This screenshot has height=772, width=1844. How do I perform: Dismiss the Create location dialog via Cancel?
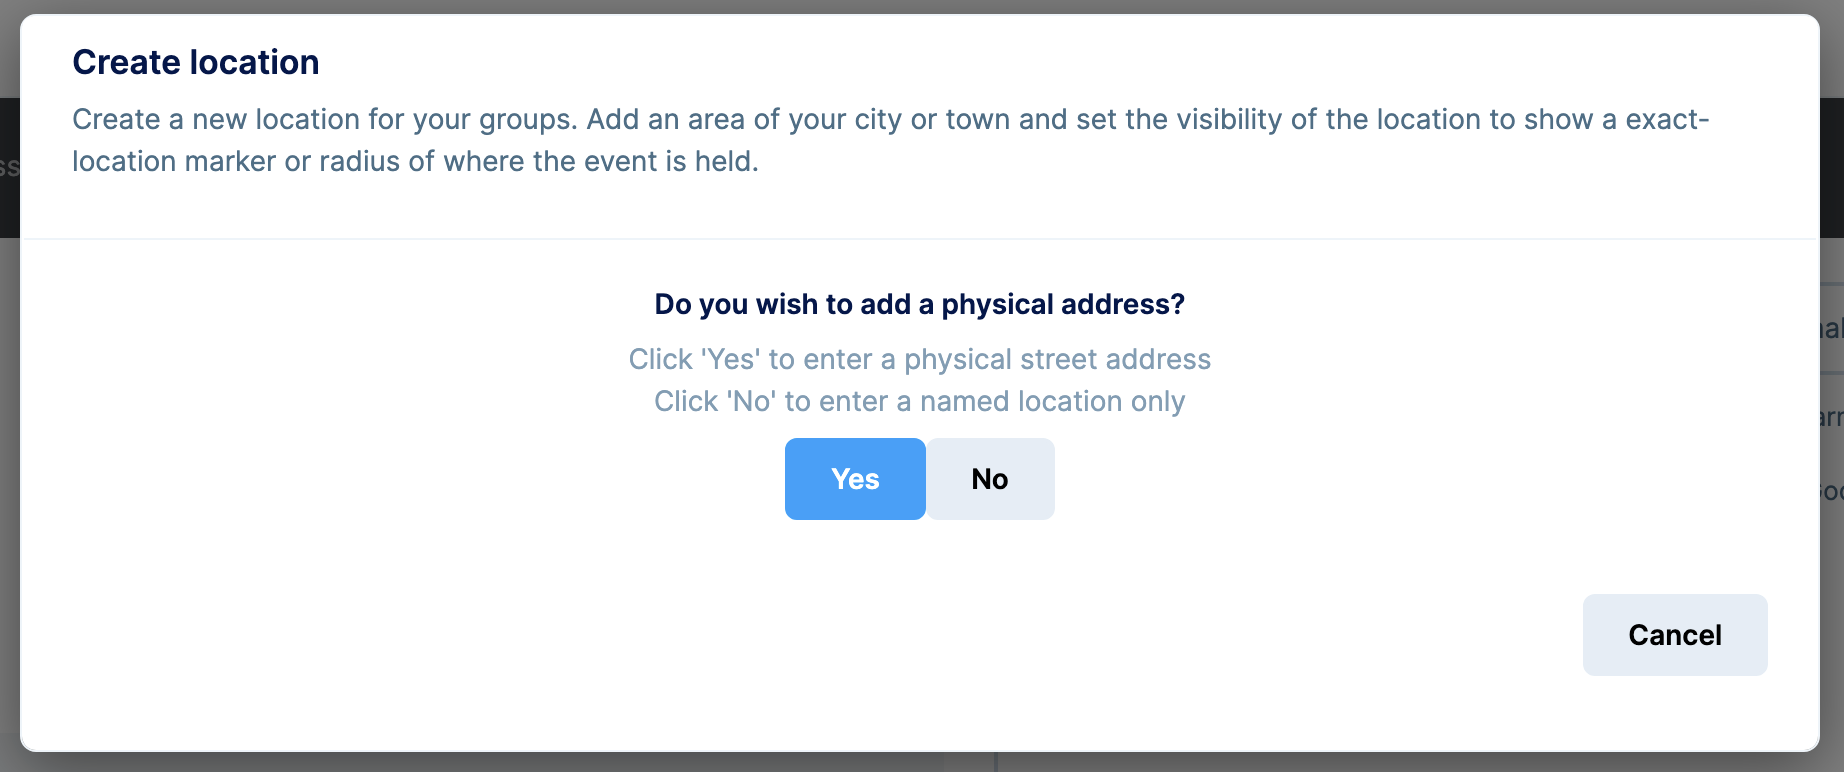pos(1675,635)
